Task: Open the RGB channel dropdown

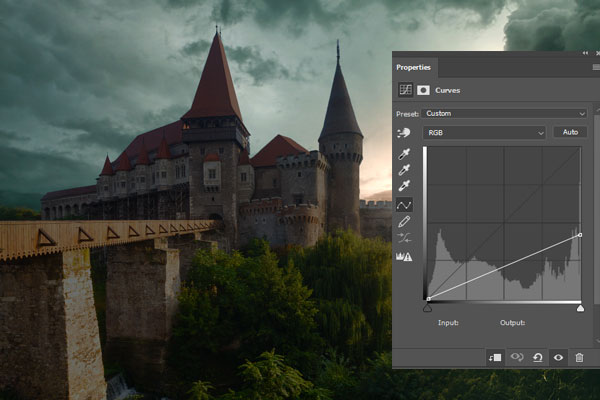Action: pyautogui.click(x=484, y=133)
